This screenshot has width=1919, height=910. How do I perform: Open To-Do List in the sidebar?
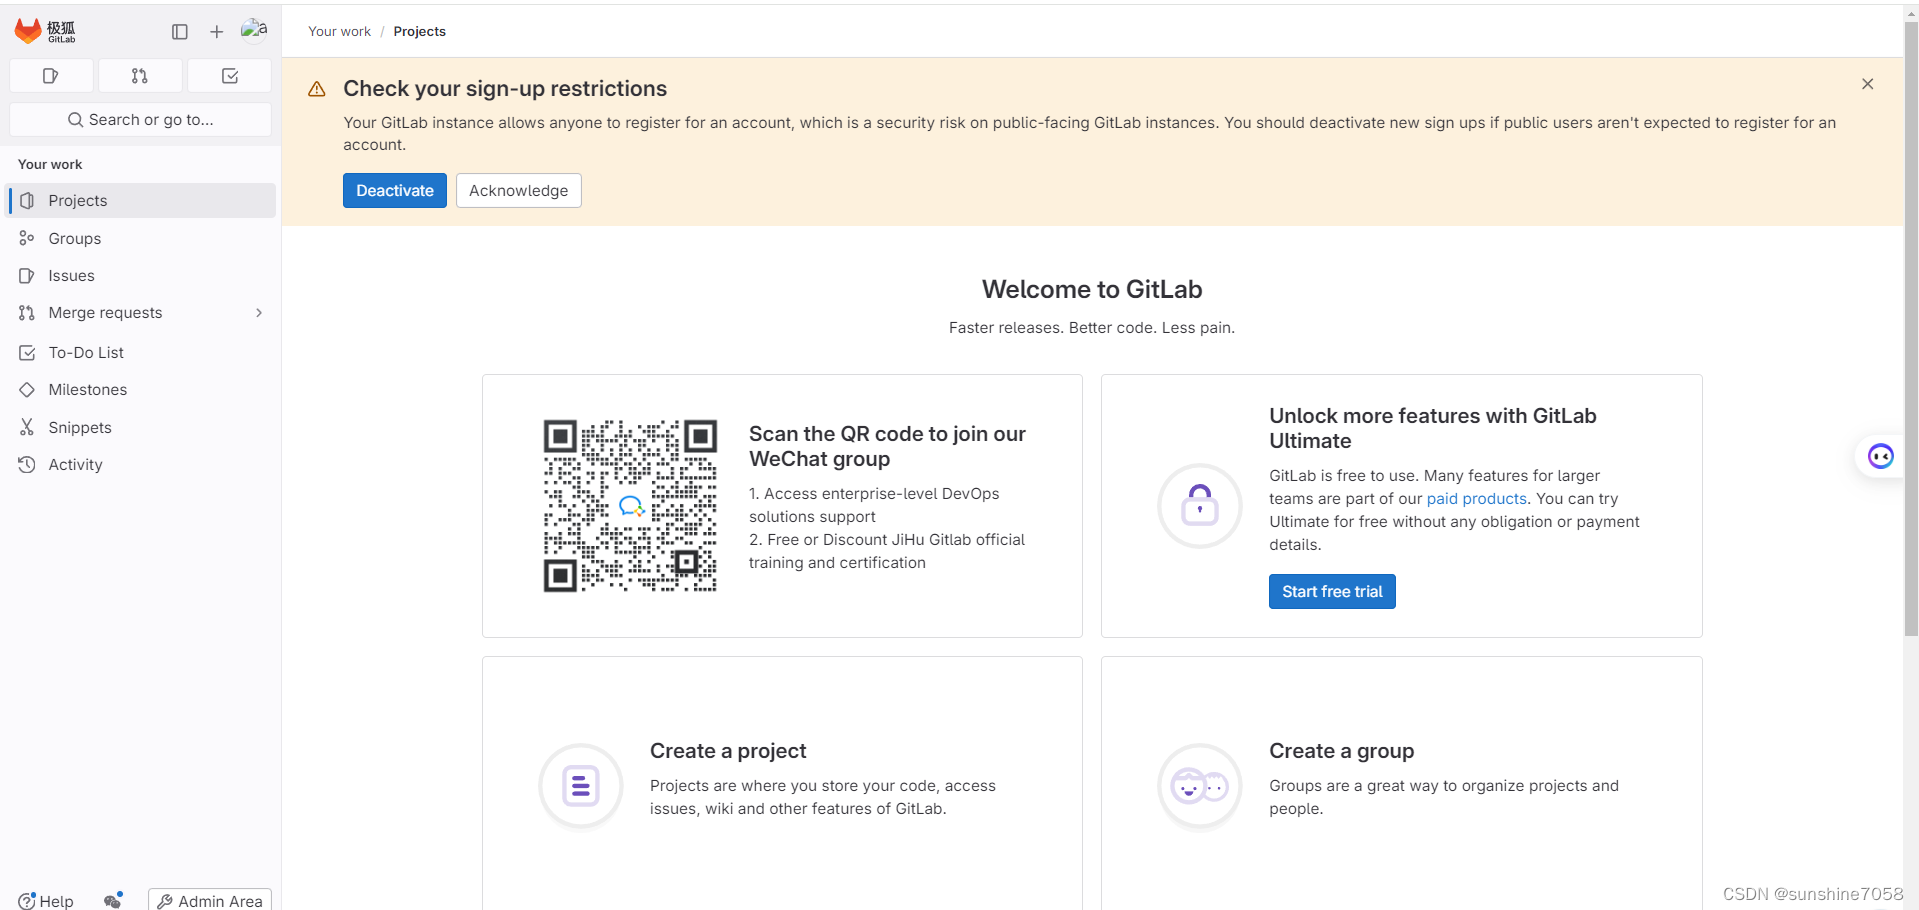141,352
